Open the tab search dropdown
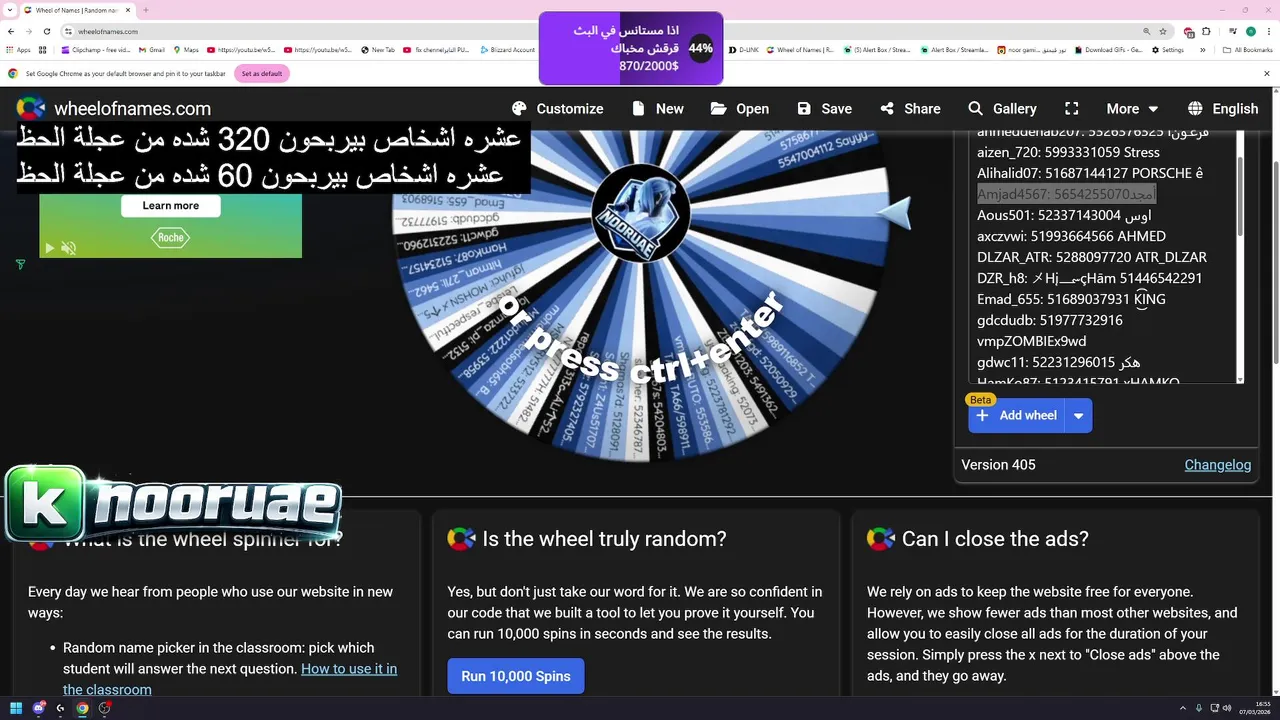The height and width of the screenshot is (720, 1280). pos(8,10)
